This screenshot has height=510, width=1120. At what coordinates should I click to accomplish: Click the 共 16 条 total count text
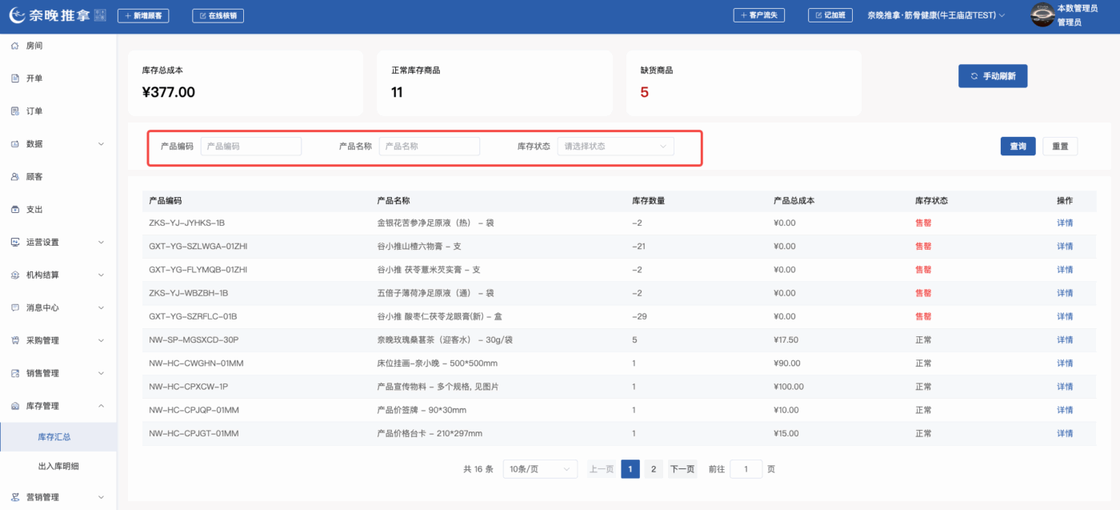coord(479,469)
